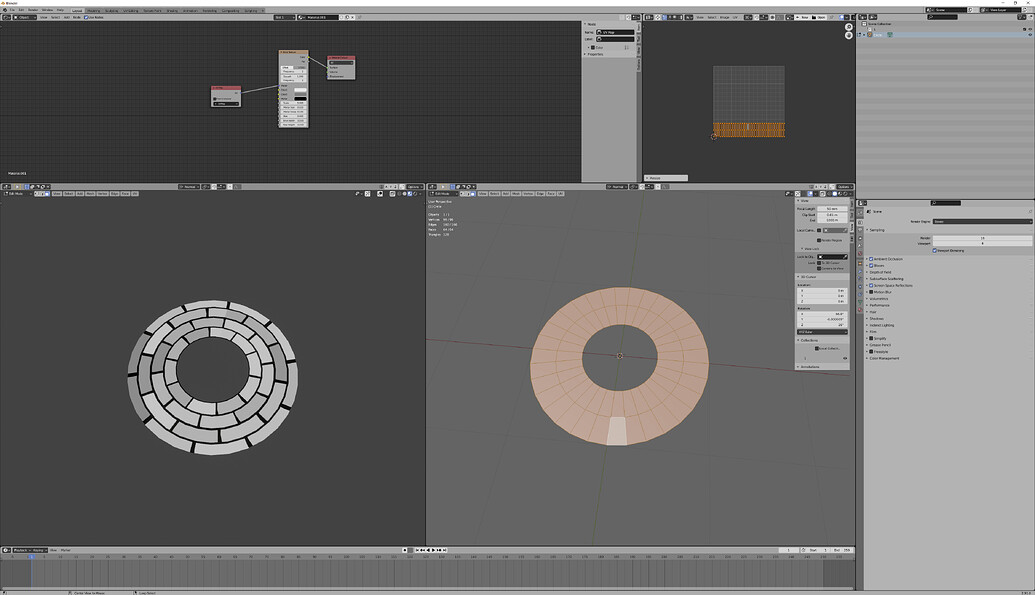Click the Material Output node header
The height and width of the screenshot is (595, 1035).
341,57
